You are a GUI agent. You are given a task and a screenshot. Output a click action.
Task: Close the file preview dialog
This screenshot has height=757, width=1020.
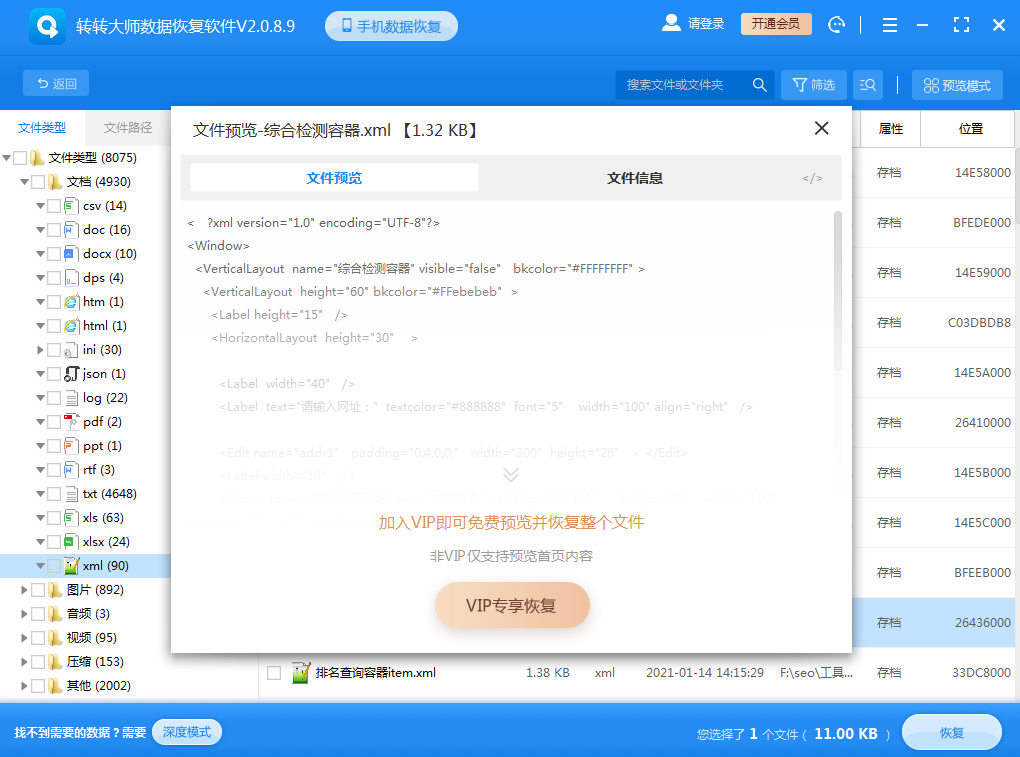coord(822,128)
